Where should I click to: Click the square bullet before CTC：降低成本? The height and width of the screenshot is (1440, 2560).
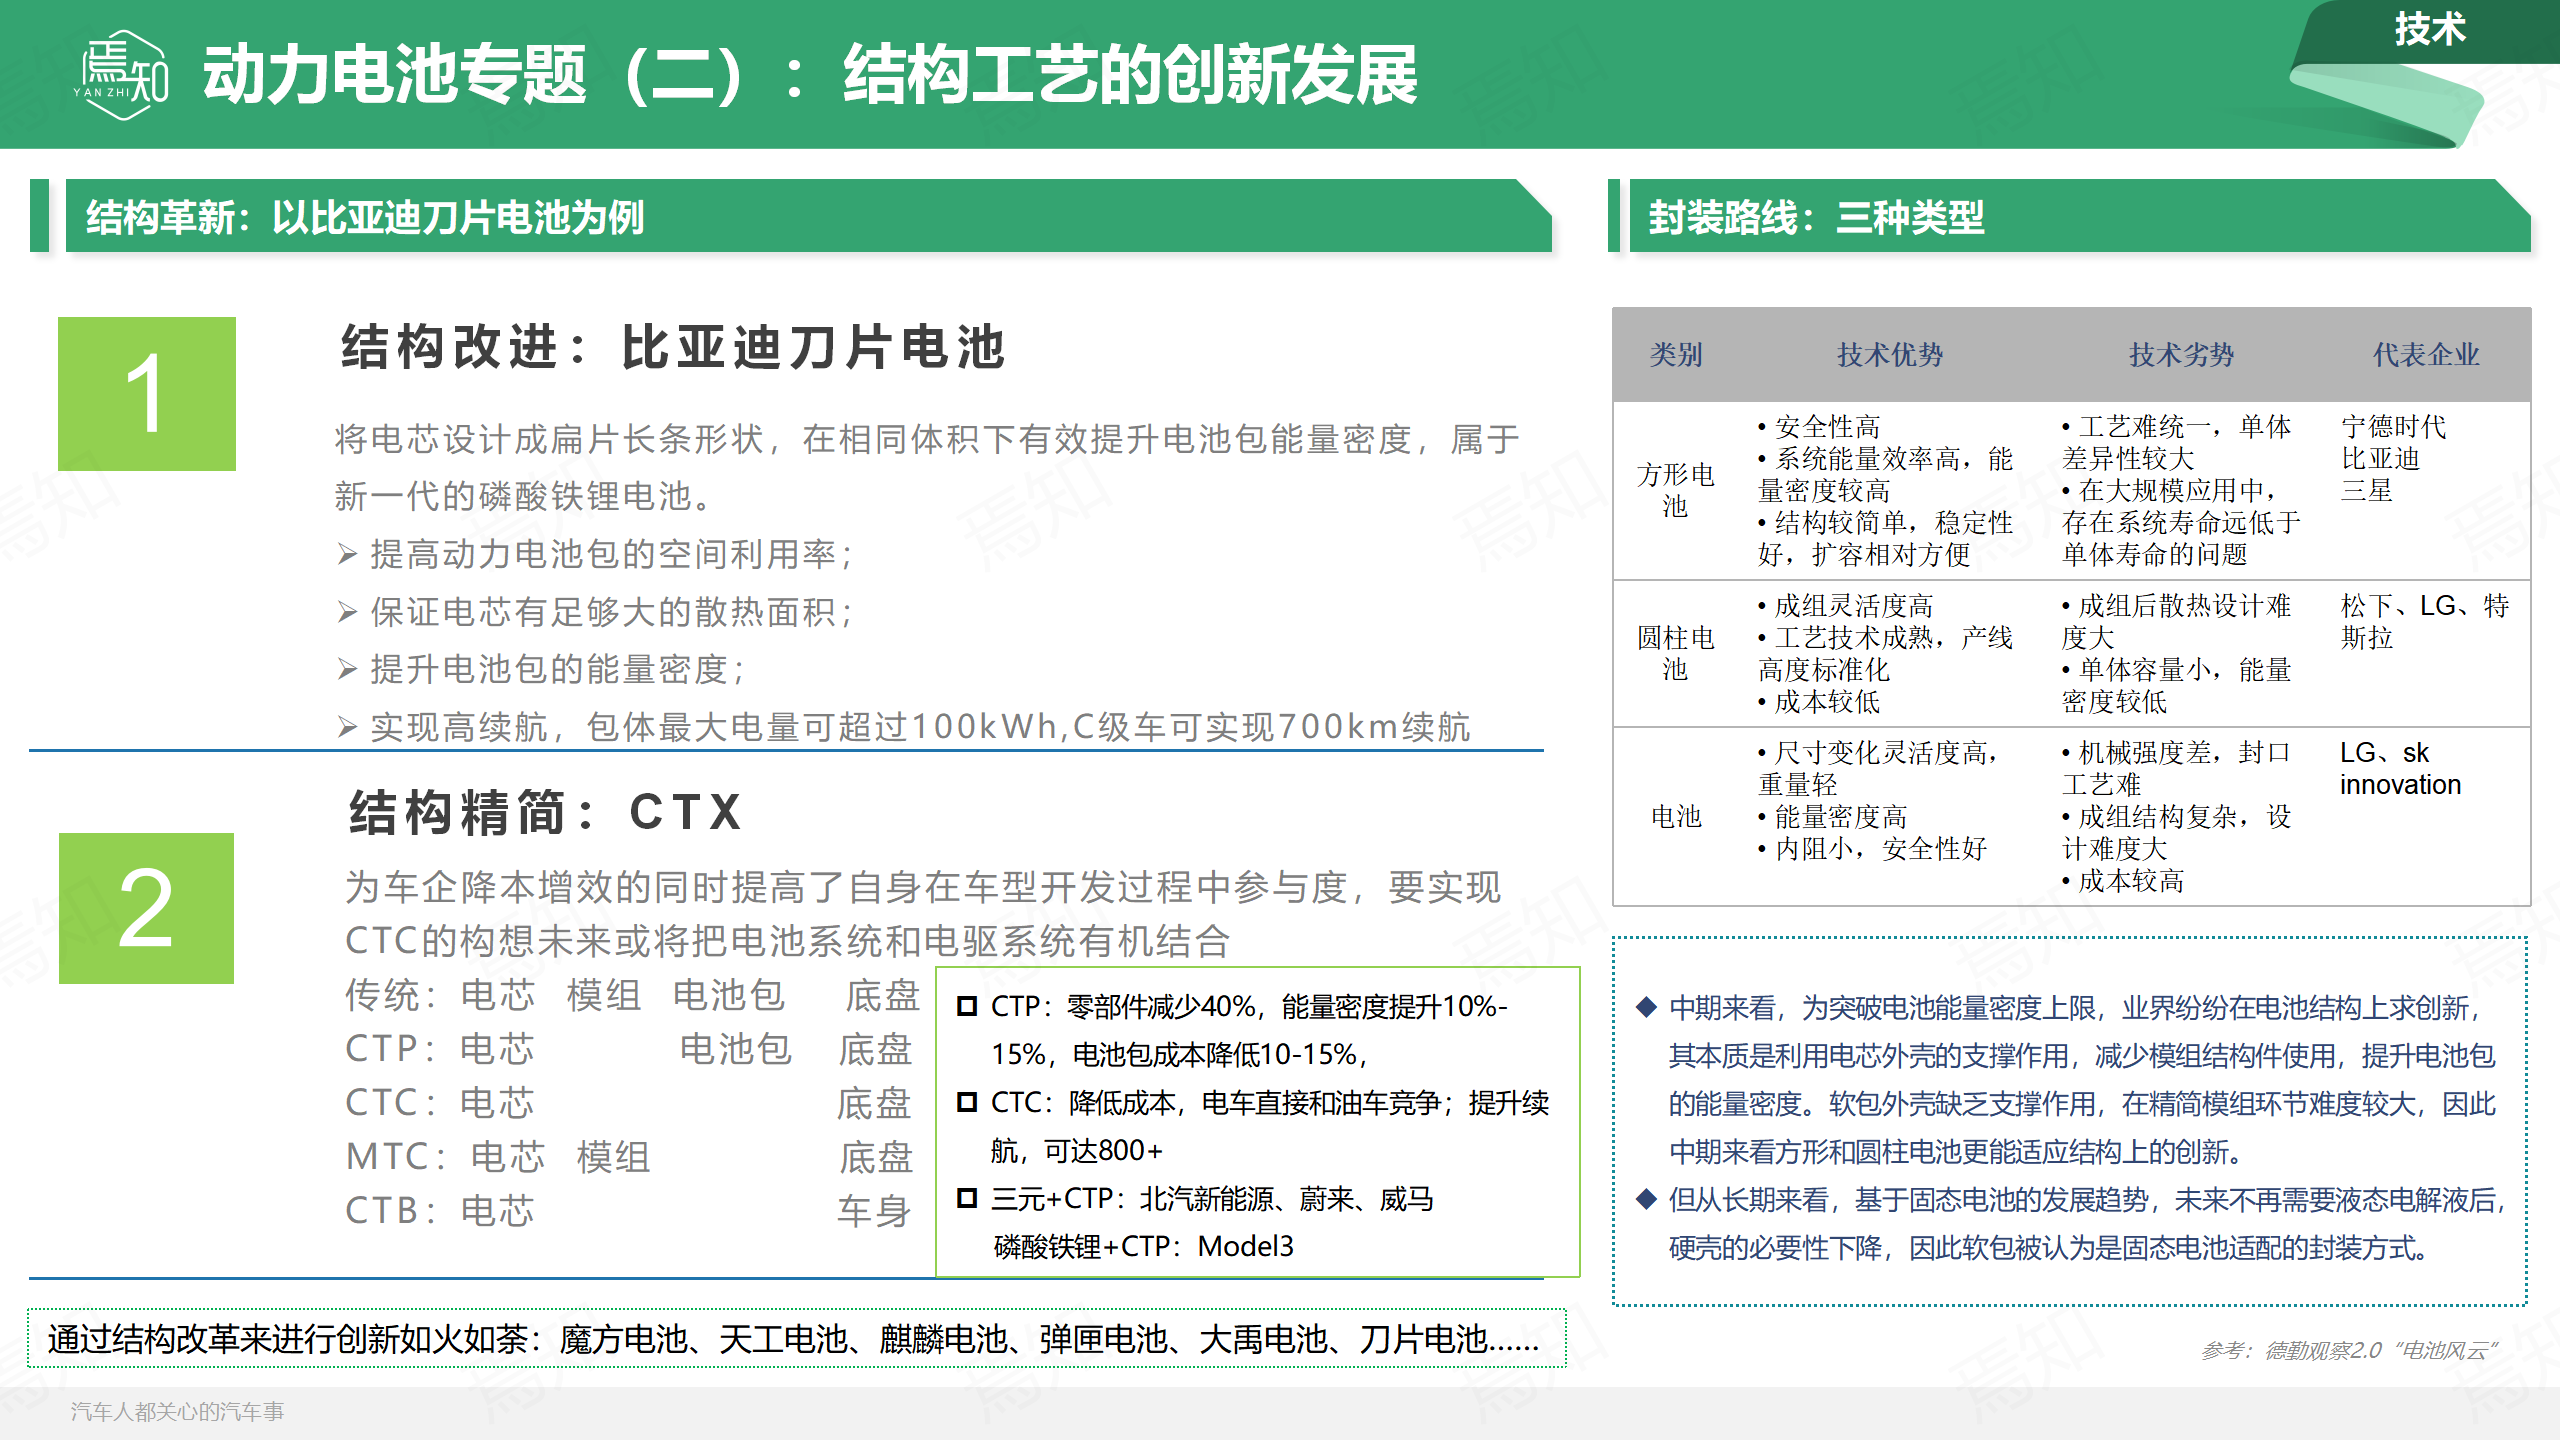pos(966,1102)
